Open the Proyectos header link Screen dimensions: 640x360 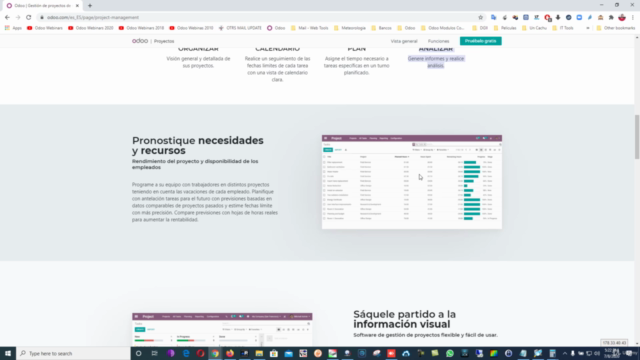point(164,41)
